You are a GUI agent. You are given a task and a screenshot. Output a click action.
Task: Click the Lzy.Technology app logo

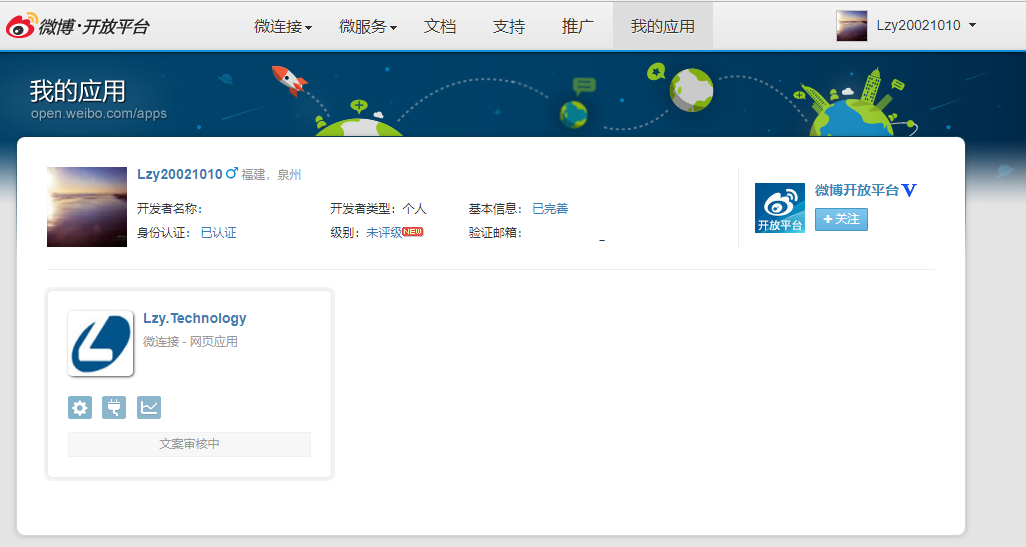[x=101, y=344]
